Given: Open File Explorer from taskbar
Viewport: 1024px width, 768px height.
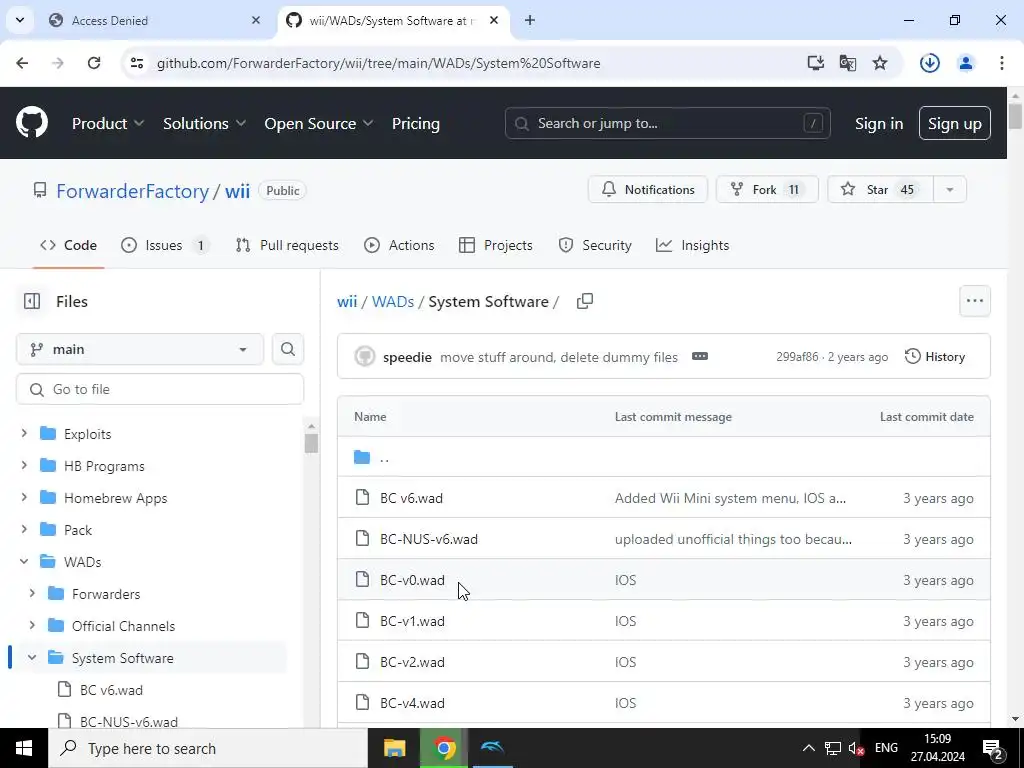Looking at the screenshot, I should [x=394, y=748].
